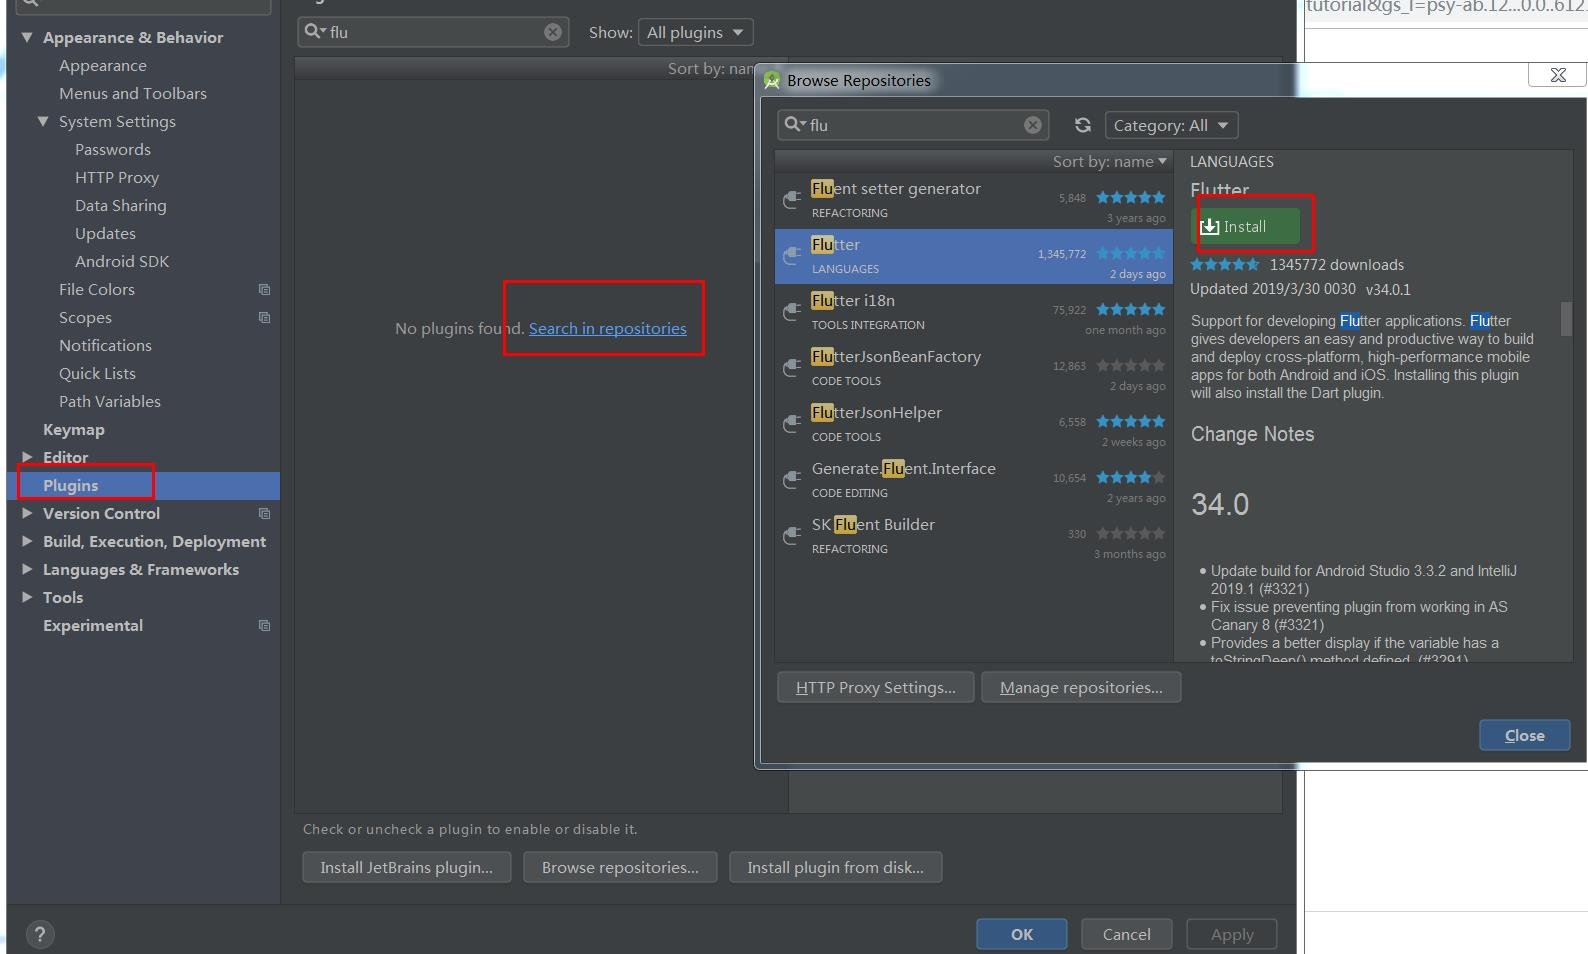Collapse the System Settings tree node

pyautogui.click(x=43, y=122)
